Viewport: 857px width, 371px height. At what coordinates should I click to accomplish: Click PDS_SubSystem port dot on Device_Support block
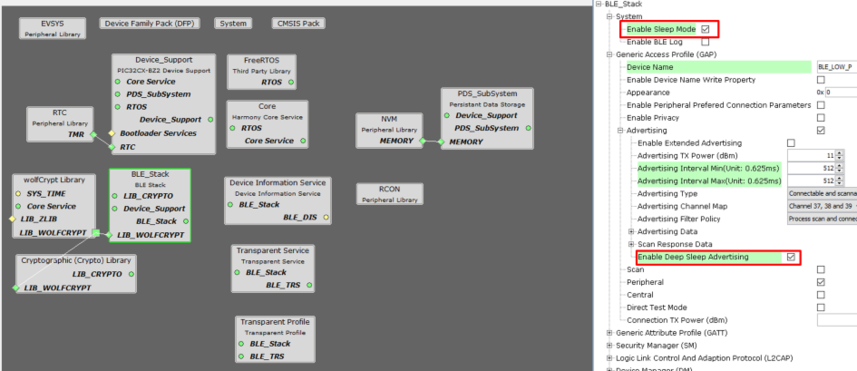(117, 95)
